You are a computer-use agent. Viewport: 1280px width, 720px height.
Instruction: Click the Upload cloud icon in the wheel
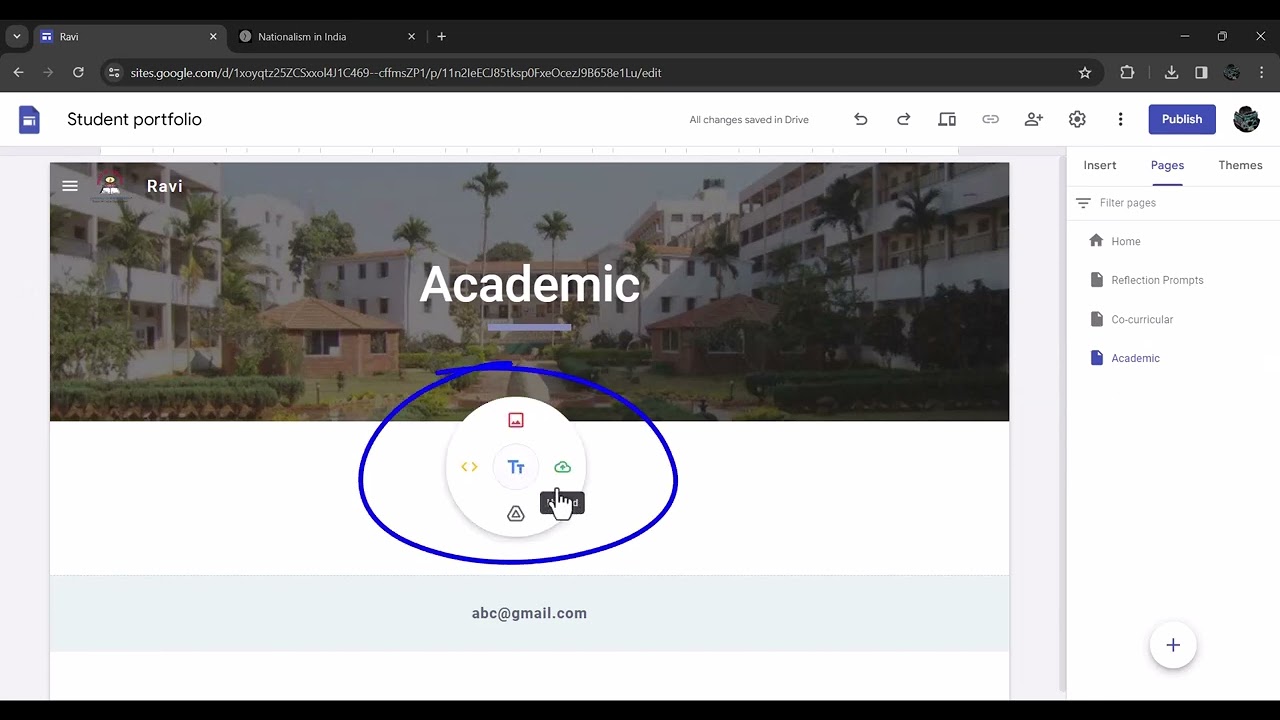[x=562, y=467]
